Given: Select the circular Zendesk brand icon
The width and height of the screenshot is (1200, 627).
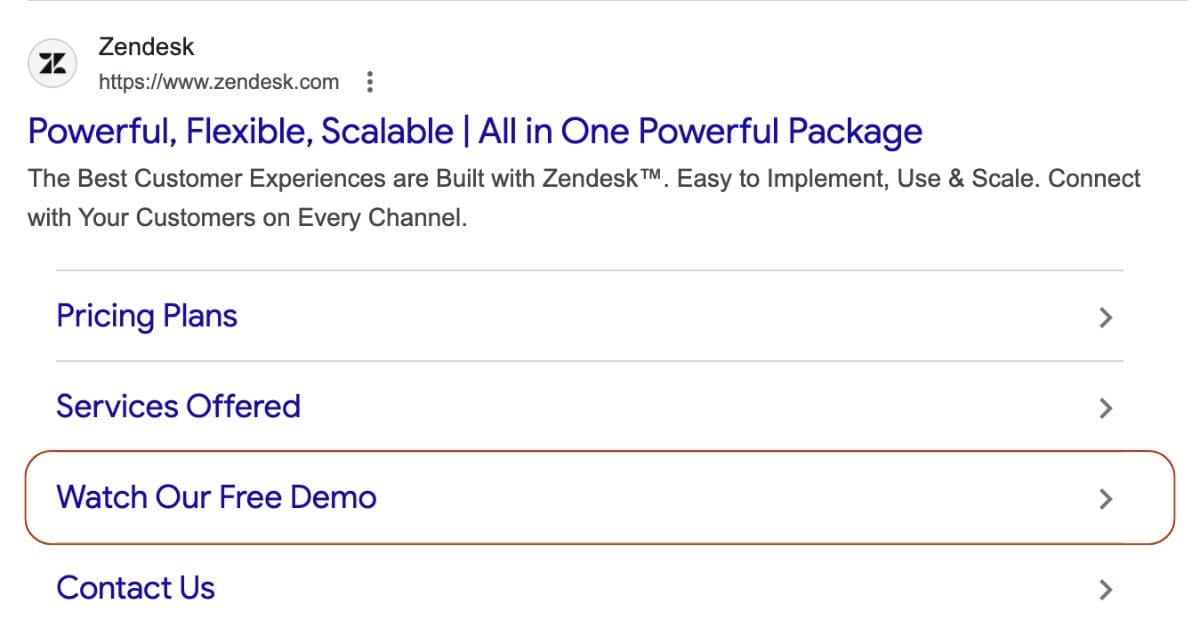Looking at the screenshot, I should coord(52,62).
